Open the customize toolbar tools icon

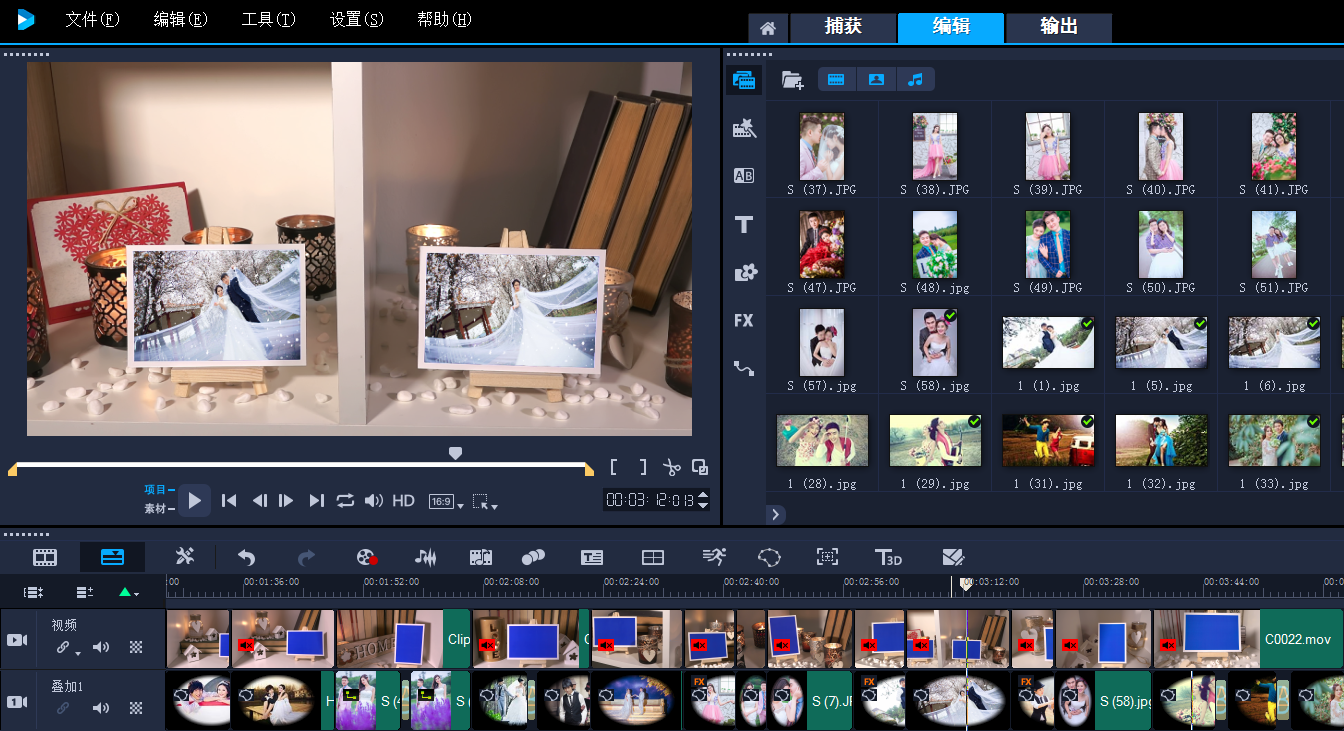click(x=185, y=557)
